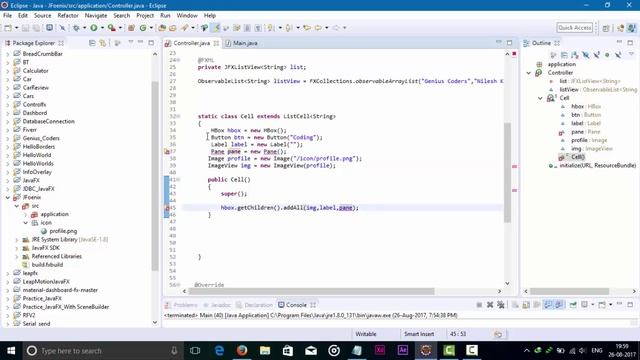Screen dimensions: 640x360
Task: Click the green Run button in toolbar
Action: pos(94,28)
